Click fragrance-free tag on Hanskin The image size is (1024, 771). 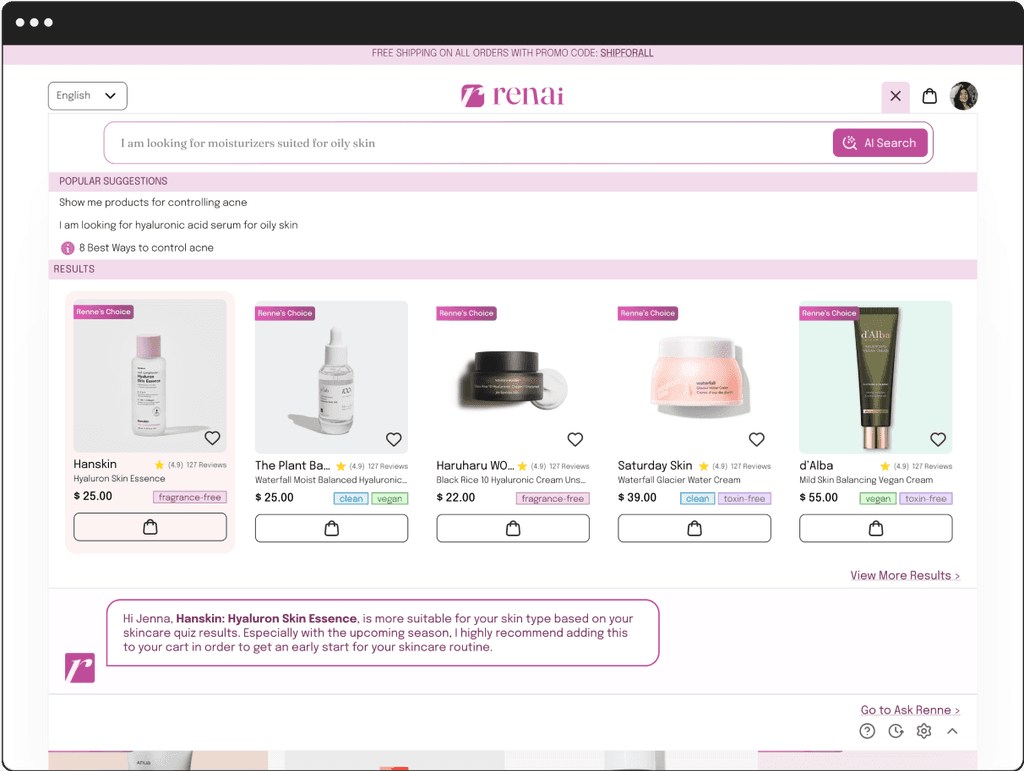click(190, 497)
